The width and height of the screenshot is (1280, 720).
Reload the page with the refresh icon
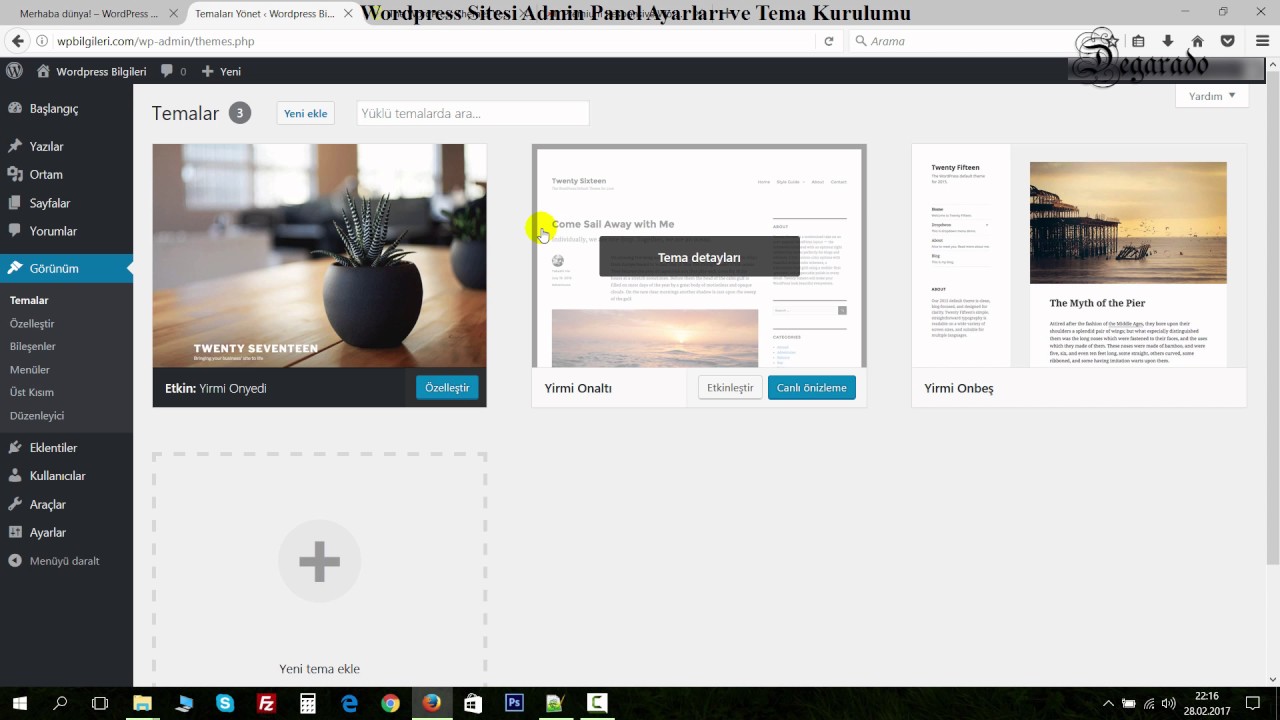click(x=828, y=41)
